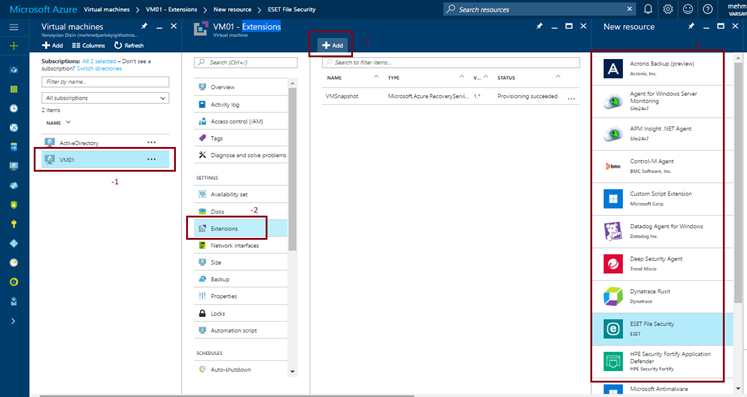Open the Activity log menu item

click(x=241, y=104)
